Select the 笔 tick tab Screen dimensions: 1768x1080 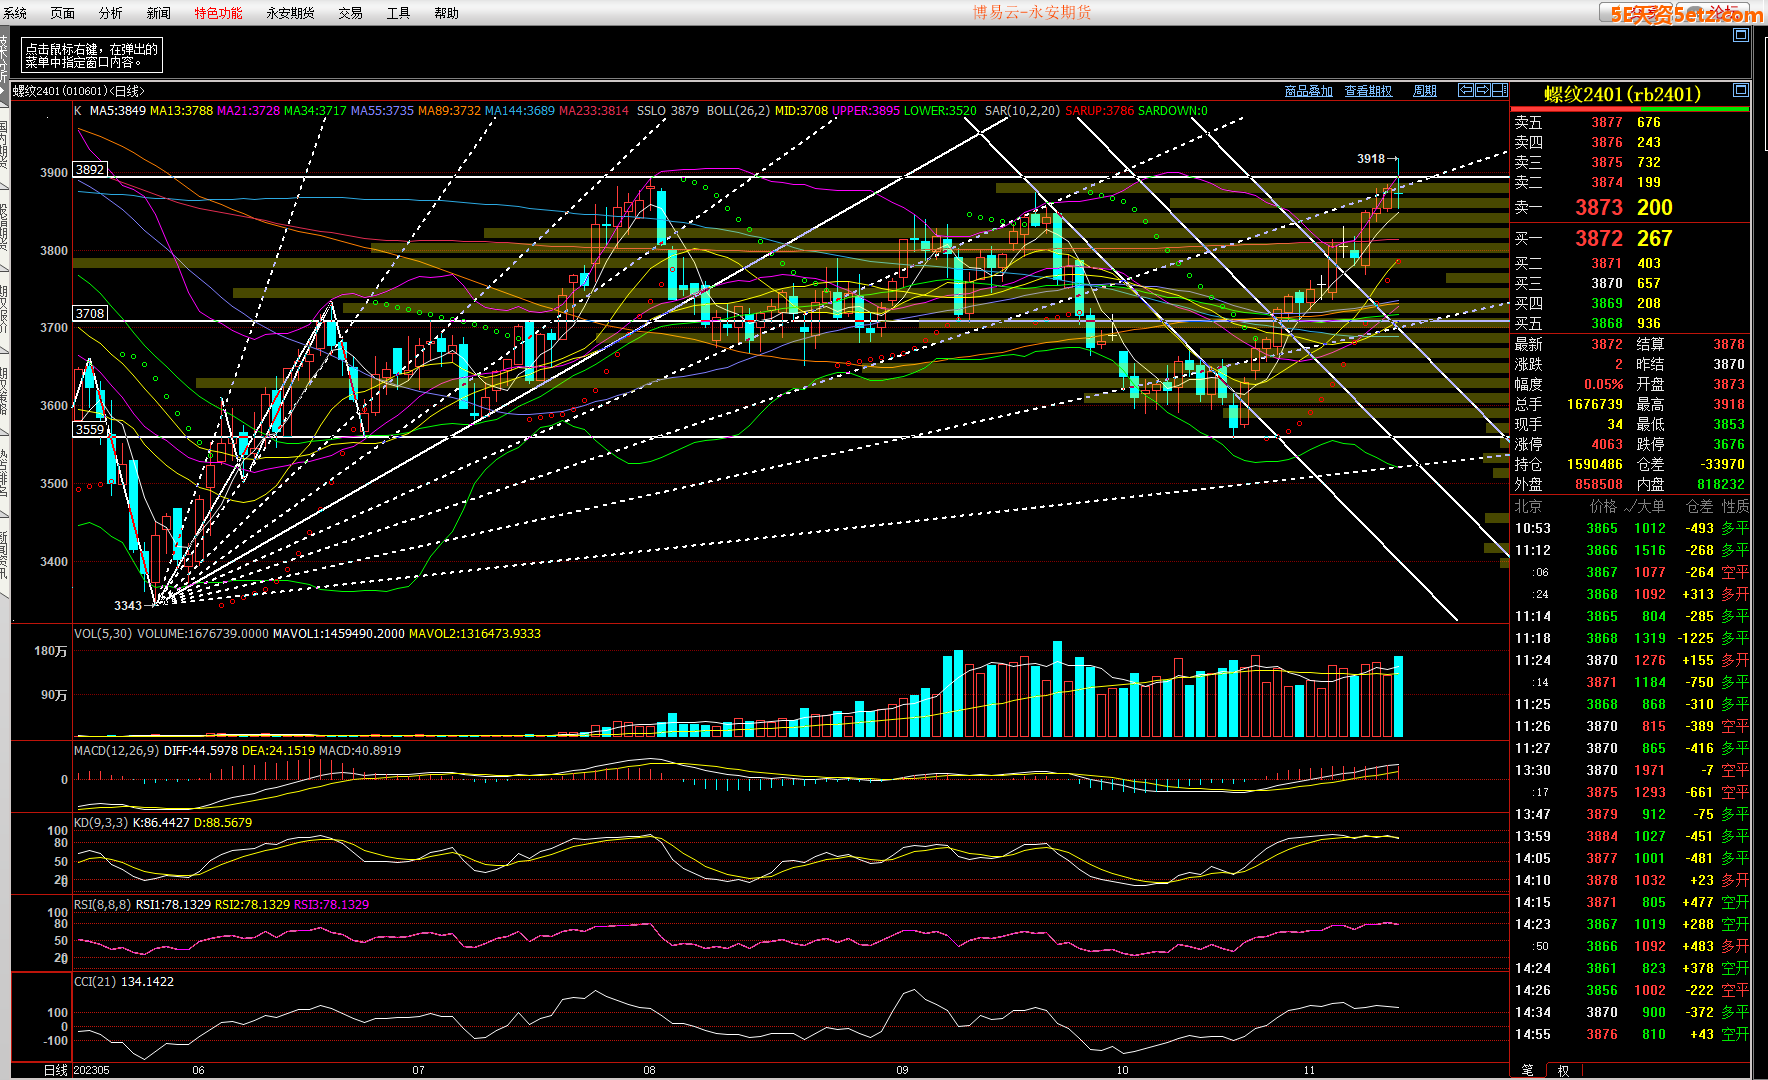1528,1070
